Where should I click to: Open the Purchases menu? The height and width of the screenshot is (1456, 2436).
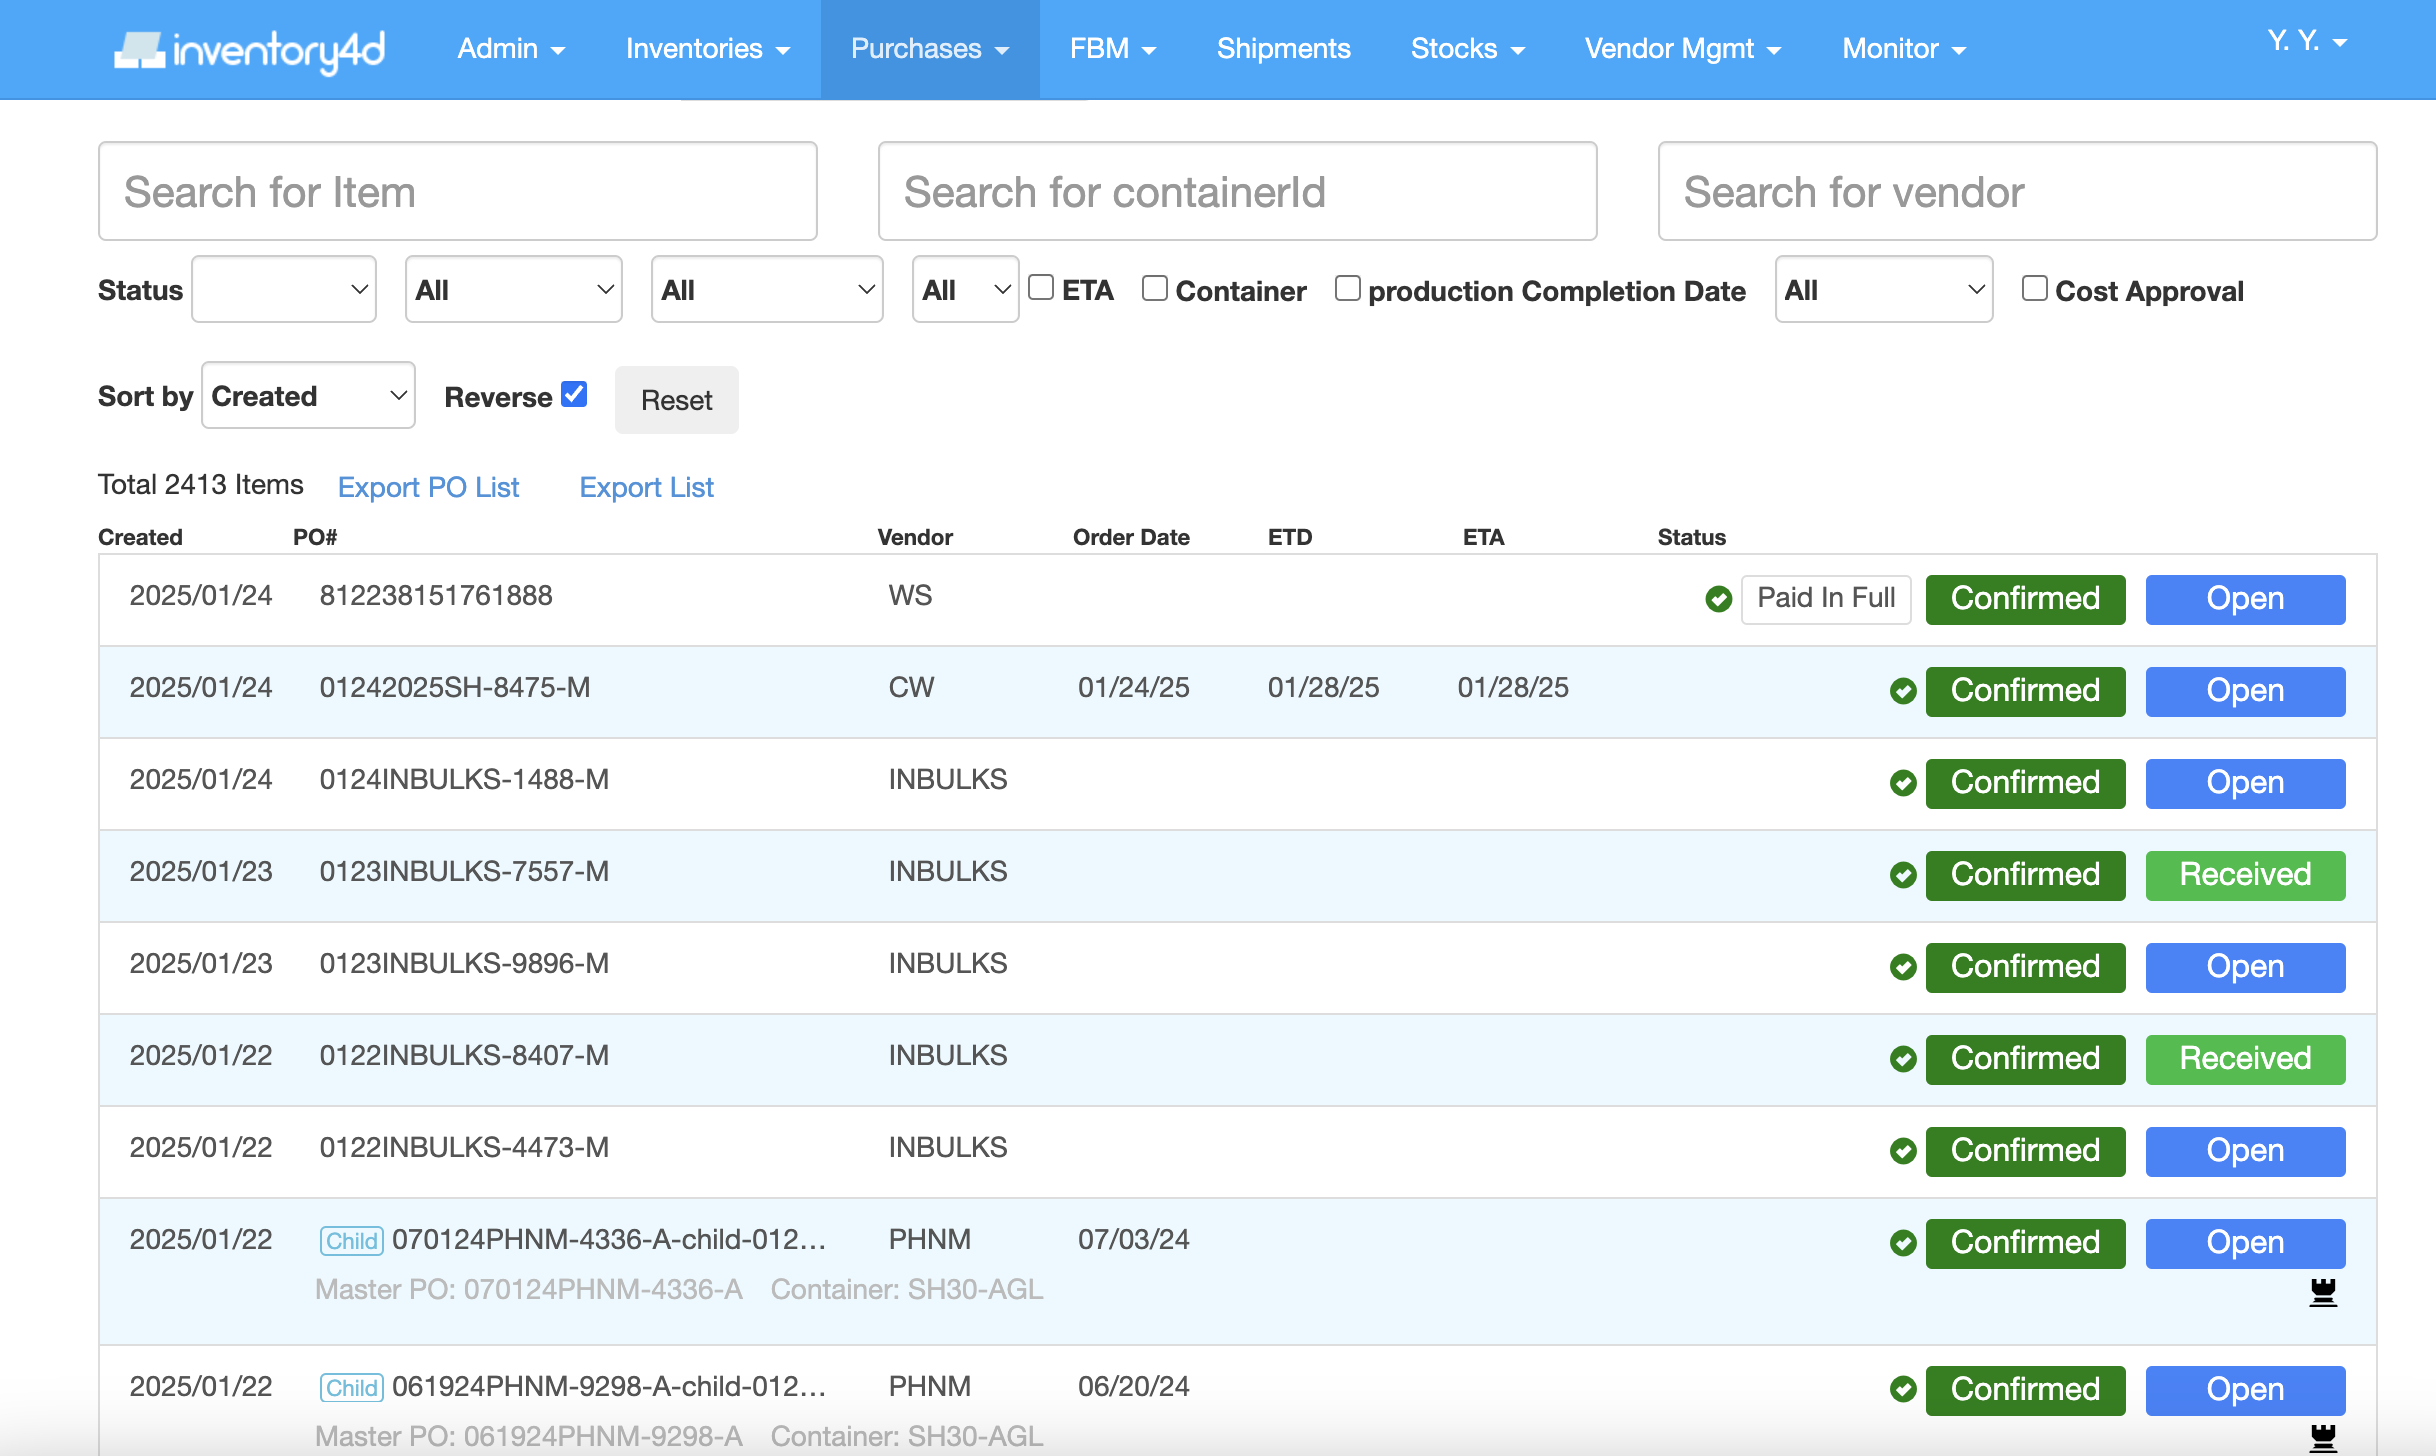929,49
